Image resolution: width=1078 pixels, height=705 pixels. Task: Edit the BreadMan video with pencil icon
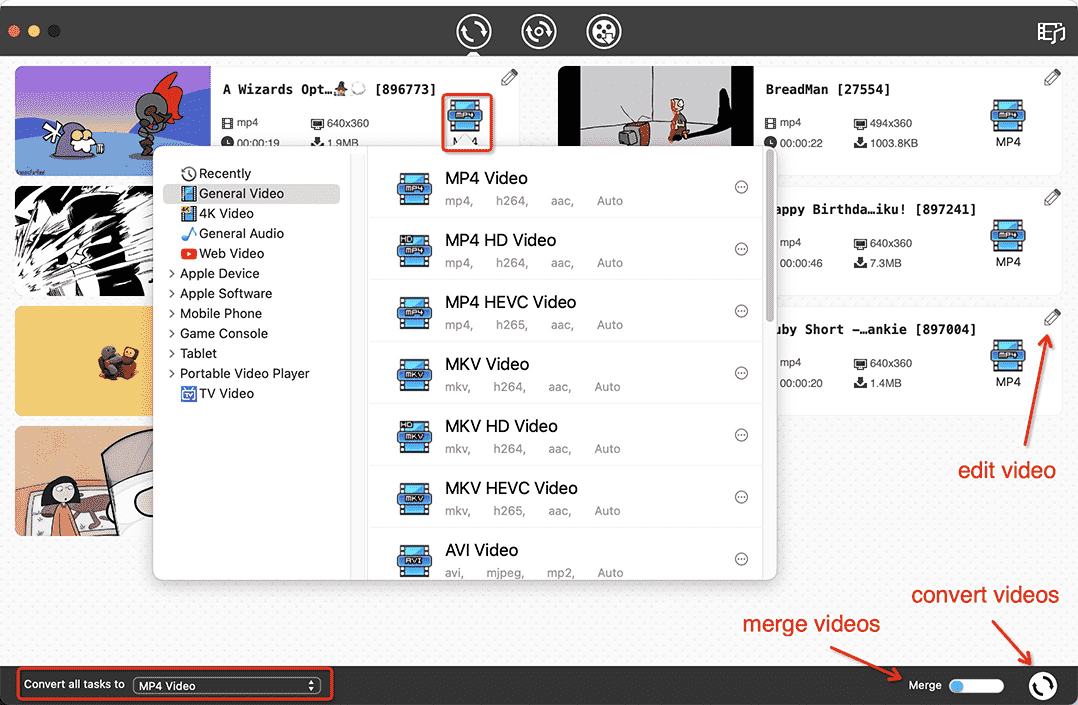[1052, 78]
